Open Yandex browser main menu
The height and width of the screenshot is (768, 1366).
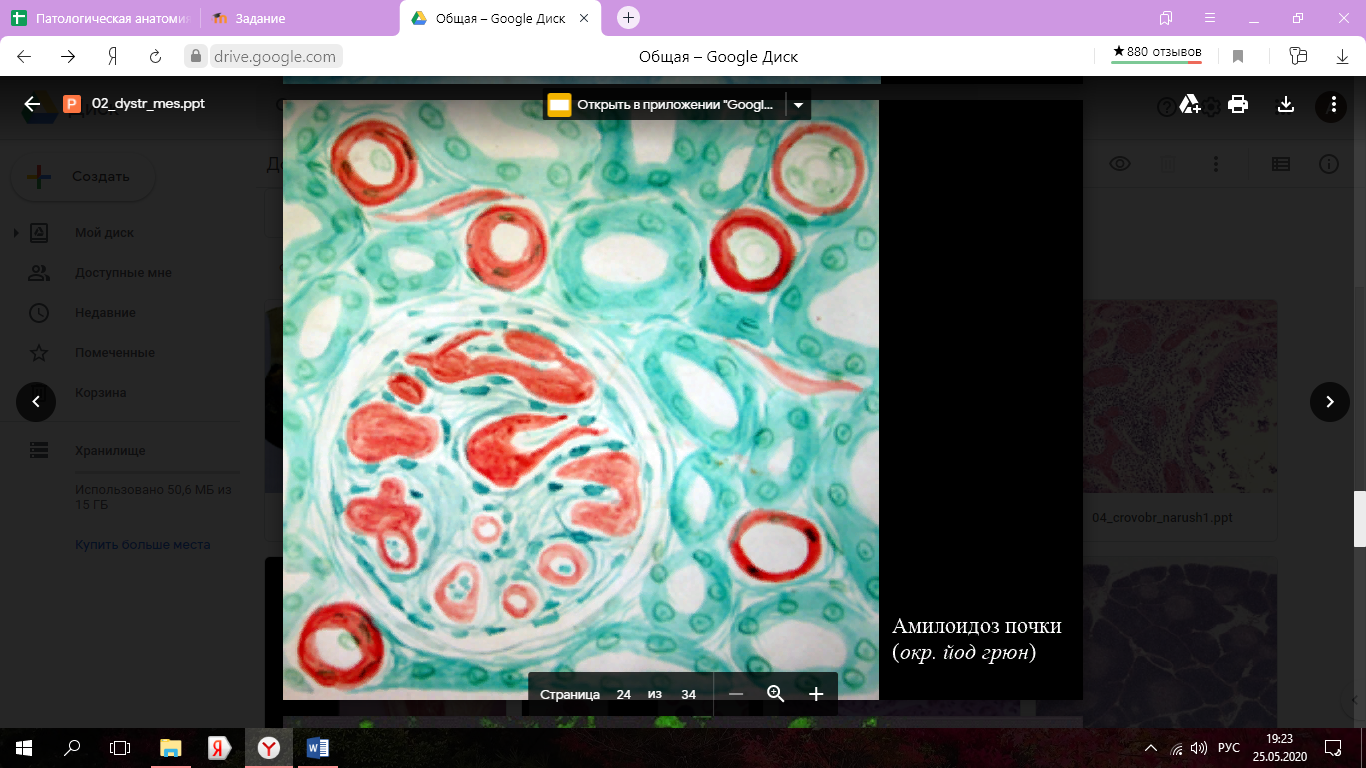click(x=1210, y=18)
